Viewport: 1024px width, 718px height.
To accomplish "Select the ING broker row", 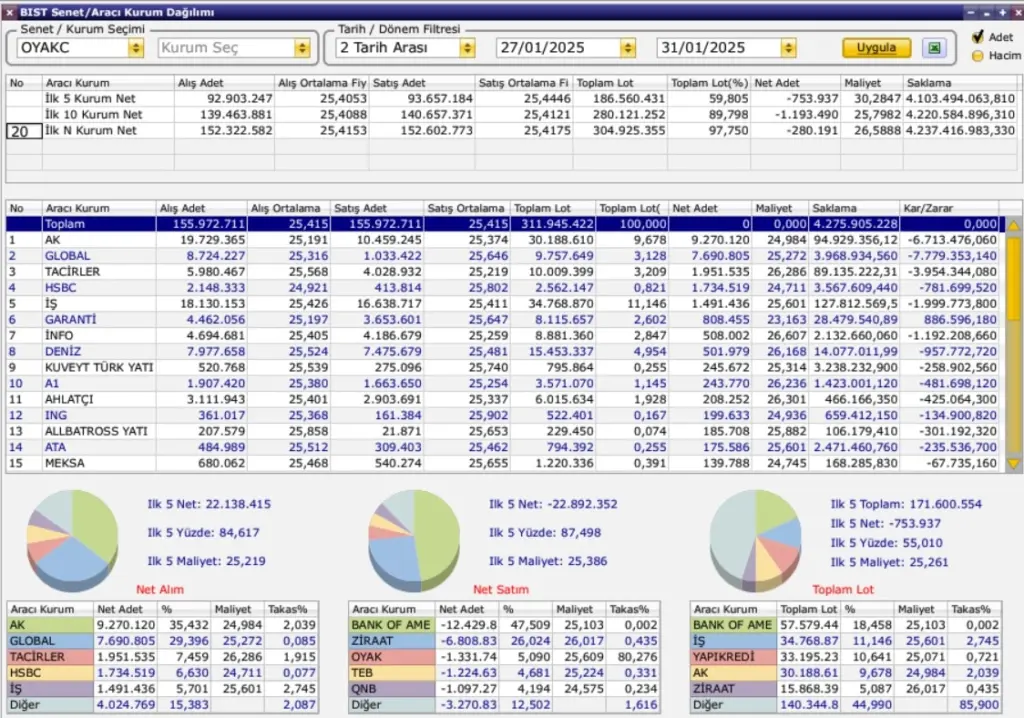I will 503,416.
